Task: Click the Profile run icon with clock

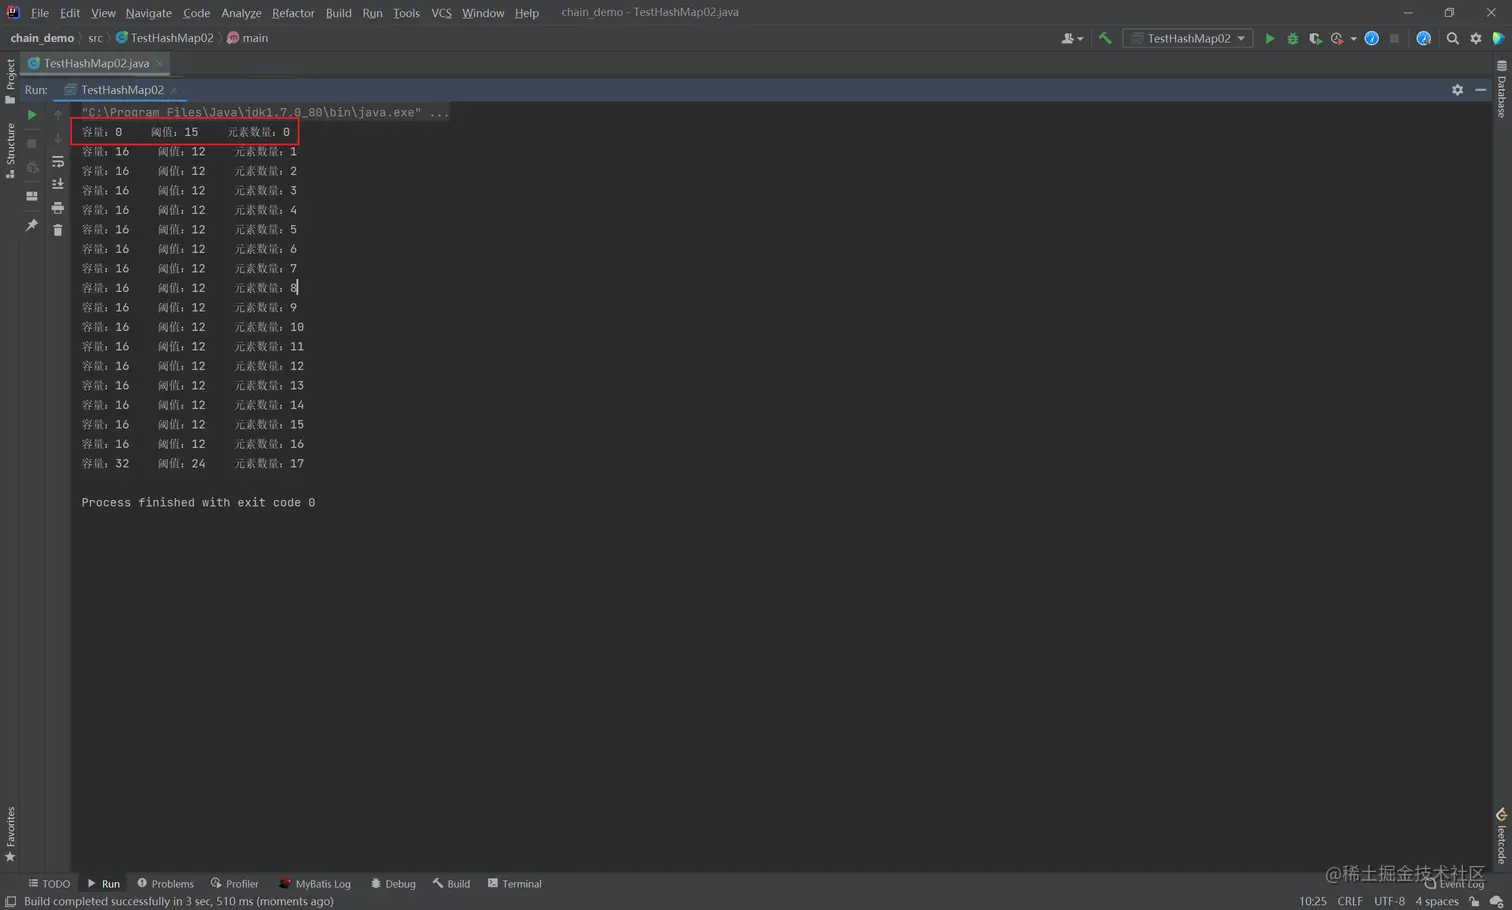Action: [x=1337, y=38]
